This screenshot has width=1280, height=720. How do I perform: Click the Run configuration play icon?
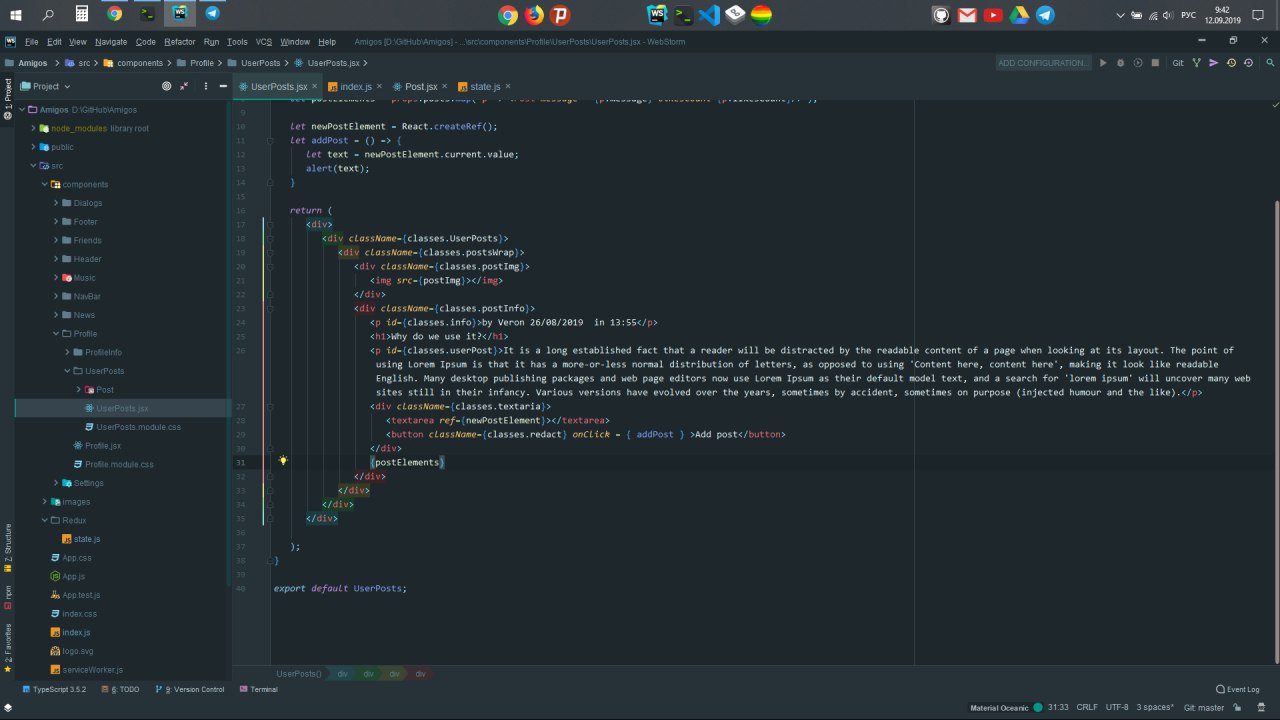(1103, 63)
